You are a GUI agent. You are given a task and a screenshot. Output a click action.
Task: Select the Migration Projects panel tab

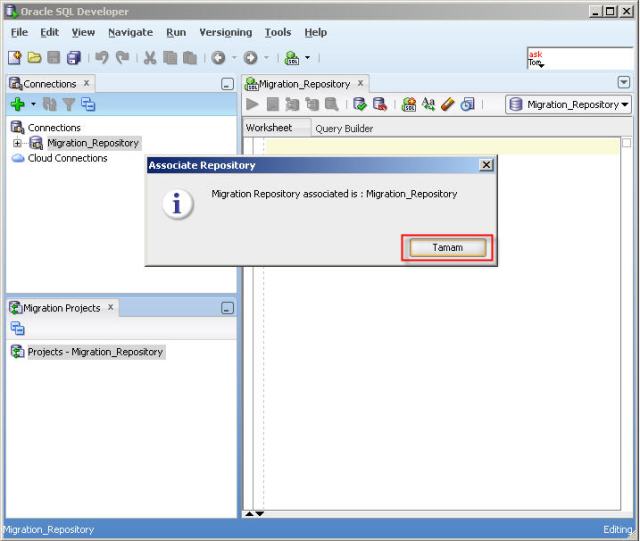click(x=62, y=308)
